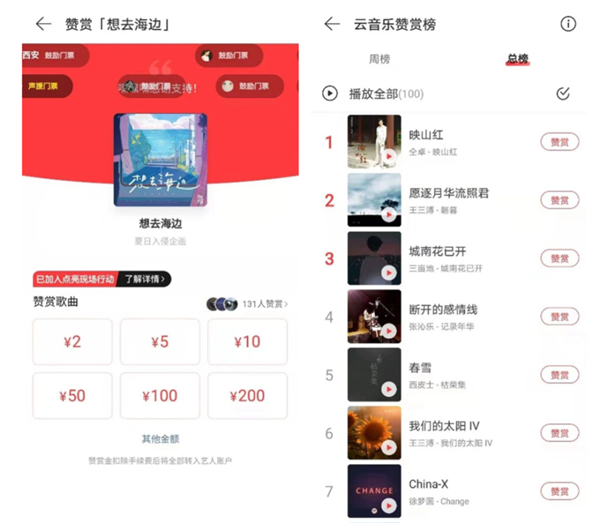Viewport: 600px width, 523px height.
Task: Play 春雪 via its cover play icon
Action: 389,389
